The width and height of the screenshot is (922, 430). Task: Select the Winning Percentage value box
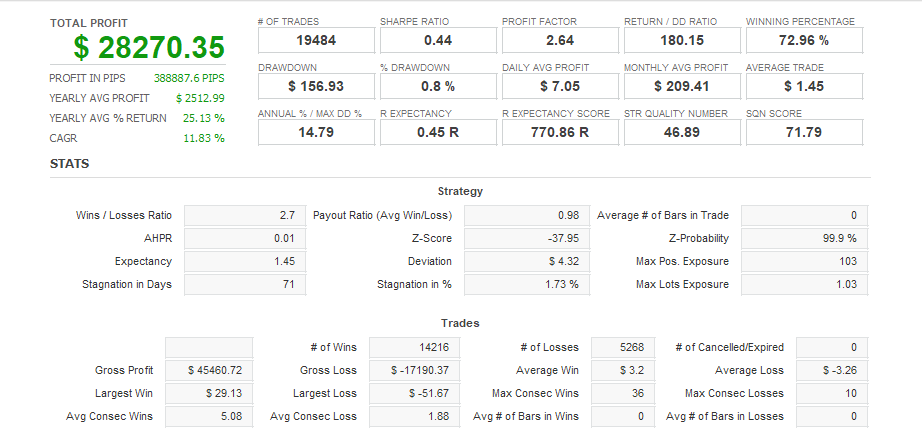804,40
